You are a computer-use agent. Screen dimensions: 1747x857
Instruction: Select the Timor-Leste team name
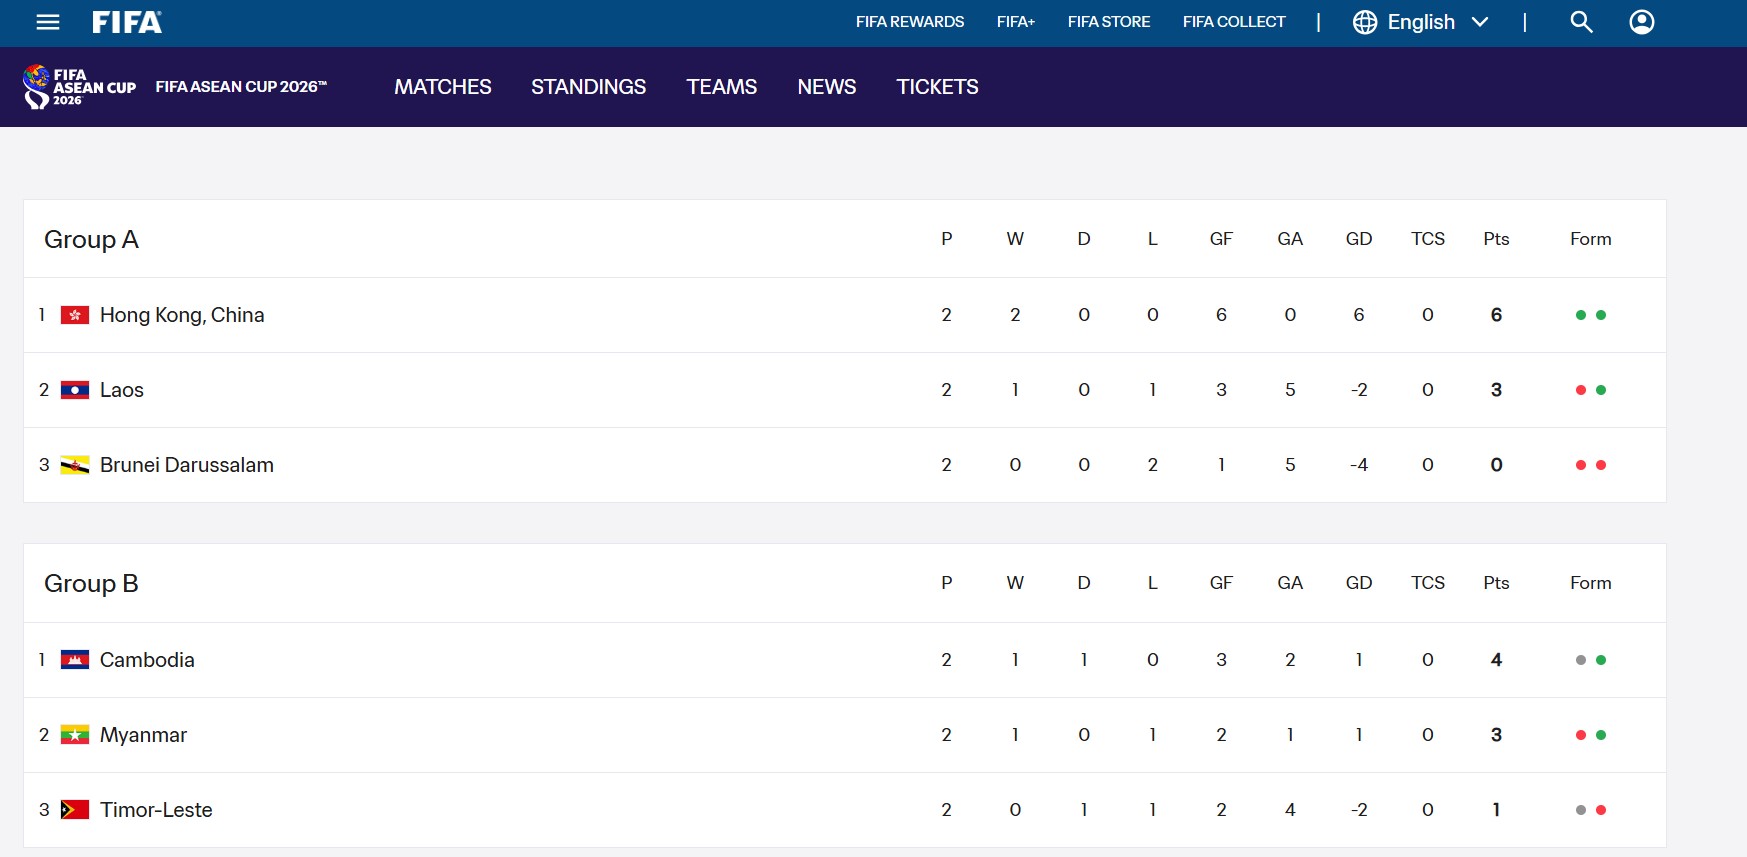[x=156, y=810]
